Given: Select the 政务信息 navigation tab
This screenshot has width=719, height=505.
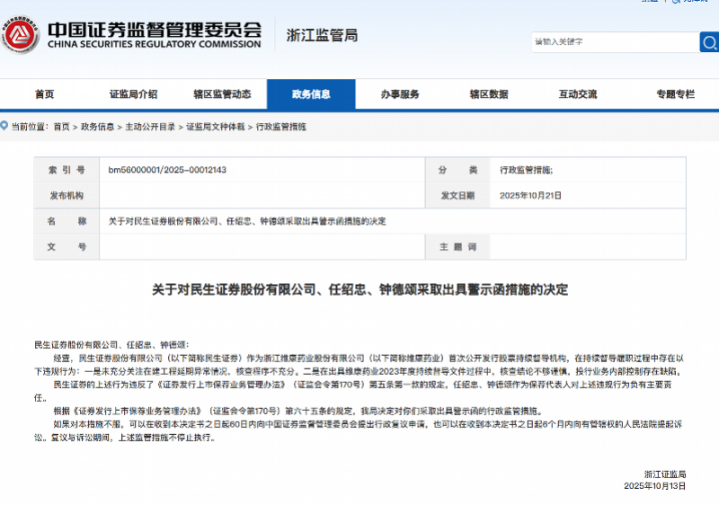Looking at the screenshot, I should click(311, 94).
